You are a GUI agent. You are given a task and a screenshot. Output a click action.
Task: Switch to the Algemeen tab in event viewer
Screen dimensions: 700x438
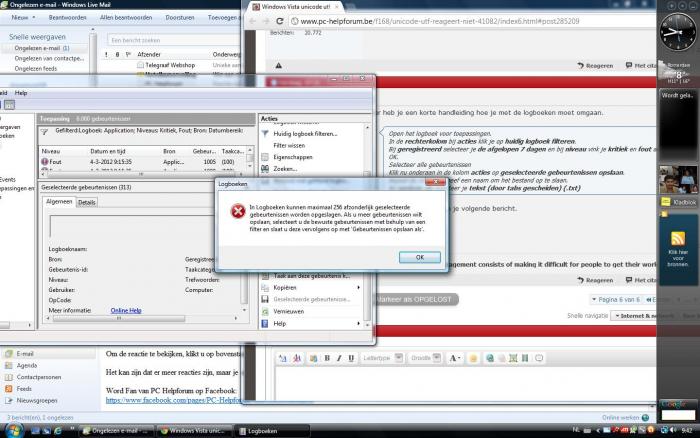59,202
